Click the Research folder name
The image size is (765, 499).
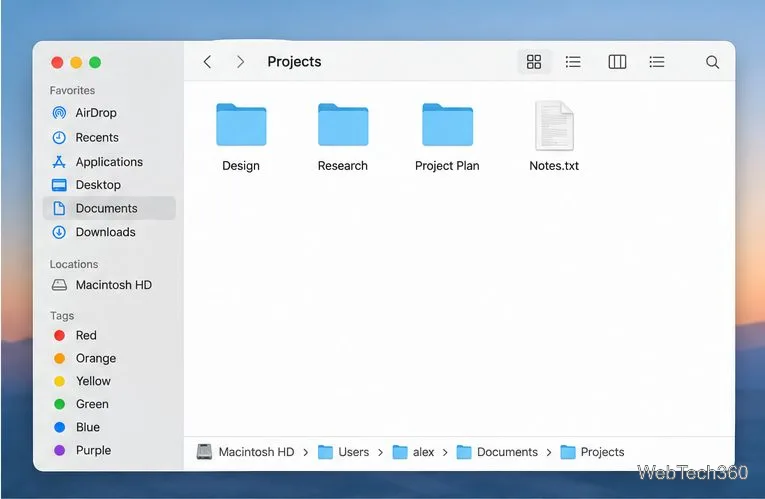tap(342, 166)
